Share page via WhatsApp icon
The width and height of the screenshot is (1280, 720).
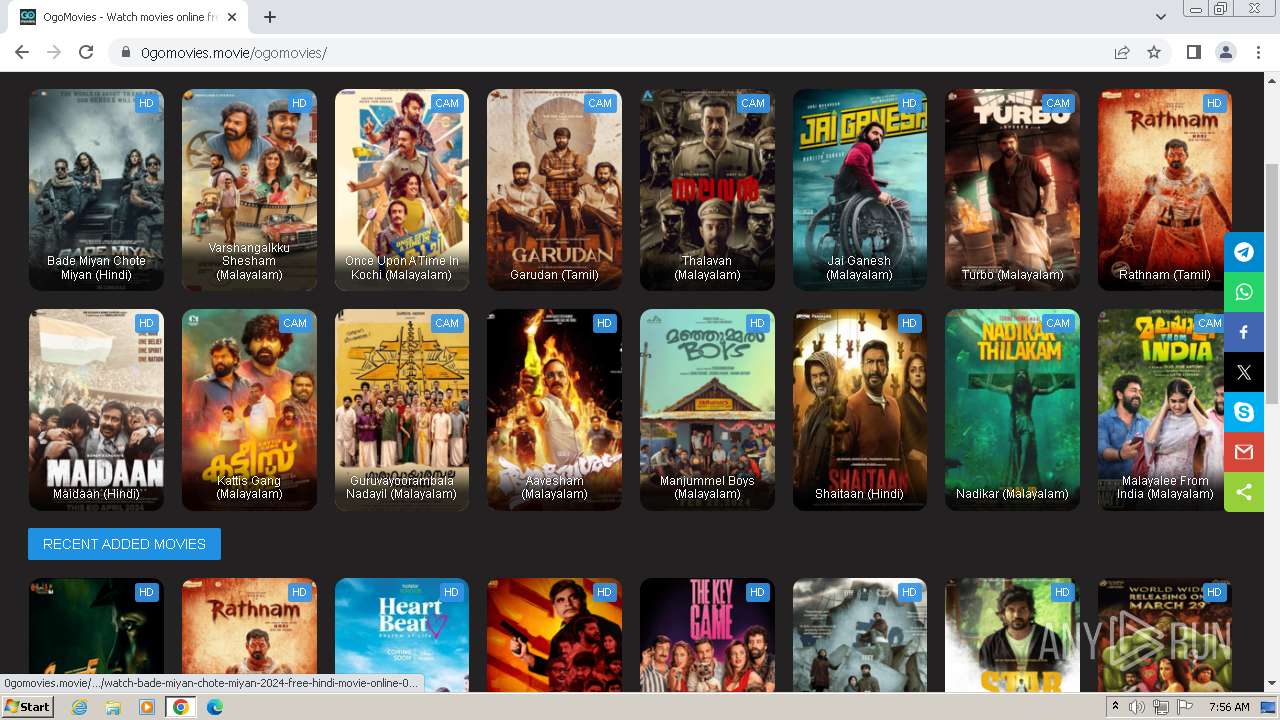point(1244,292)
